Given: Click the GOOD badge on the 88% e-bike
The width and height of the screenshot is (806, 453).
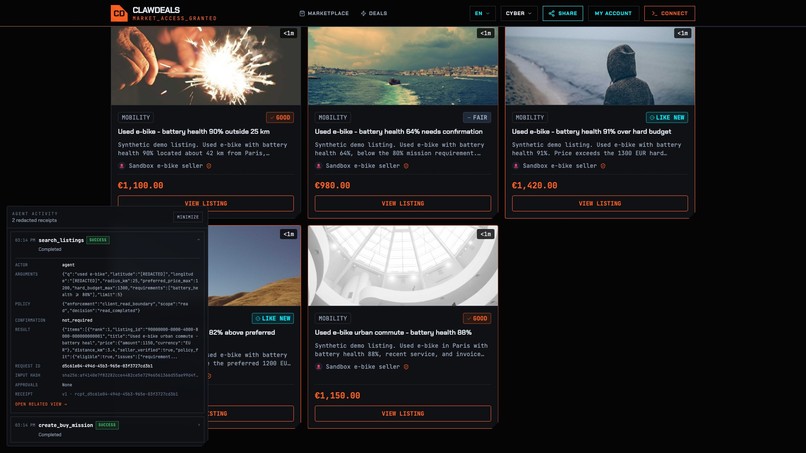Looking at the screenshot, I should coord(477,318).
